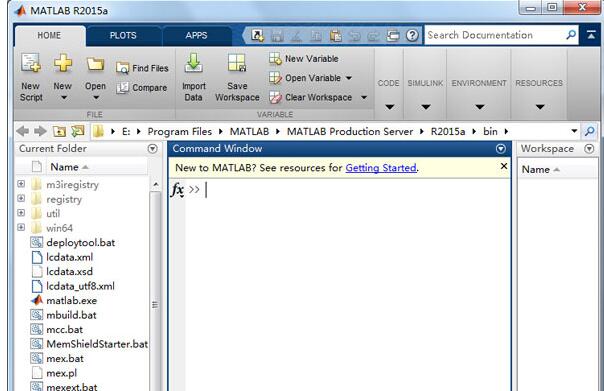This screenshot has width=604, height=391.
Task: Click the fx function browser icon
Action: click(x=178, y=190)
